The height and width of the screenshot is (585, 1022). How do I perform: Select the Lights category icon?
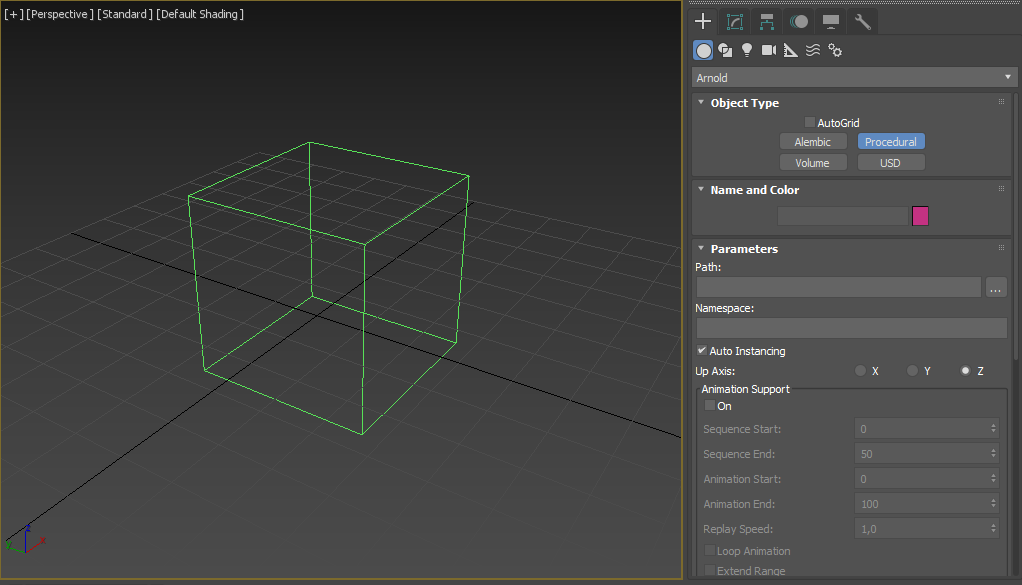747,50
